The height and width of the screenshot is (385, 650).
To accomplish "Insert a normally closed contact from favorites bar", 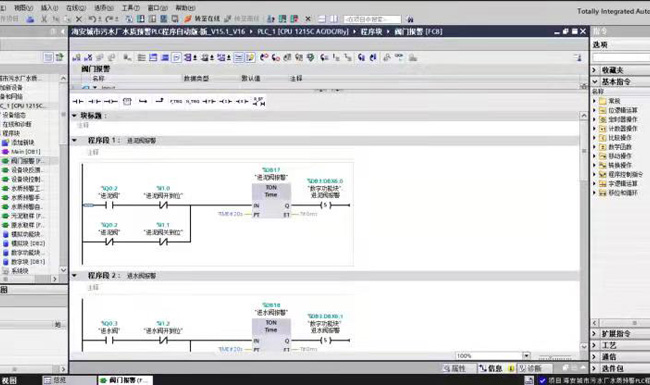I will (95, 102).
